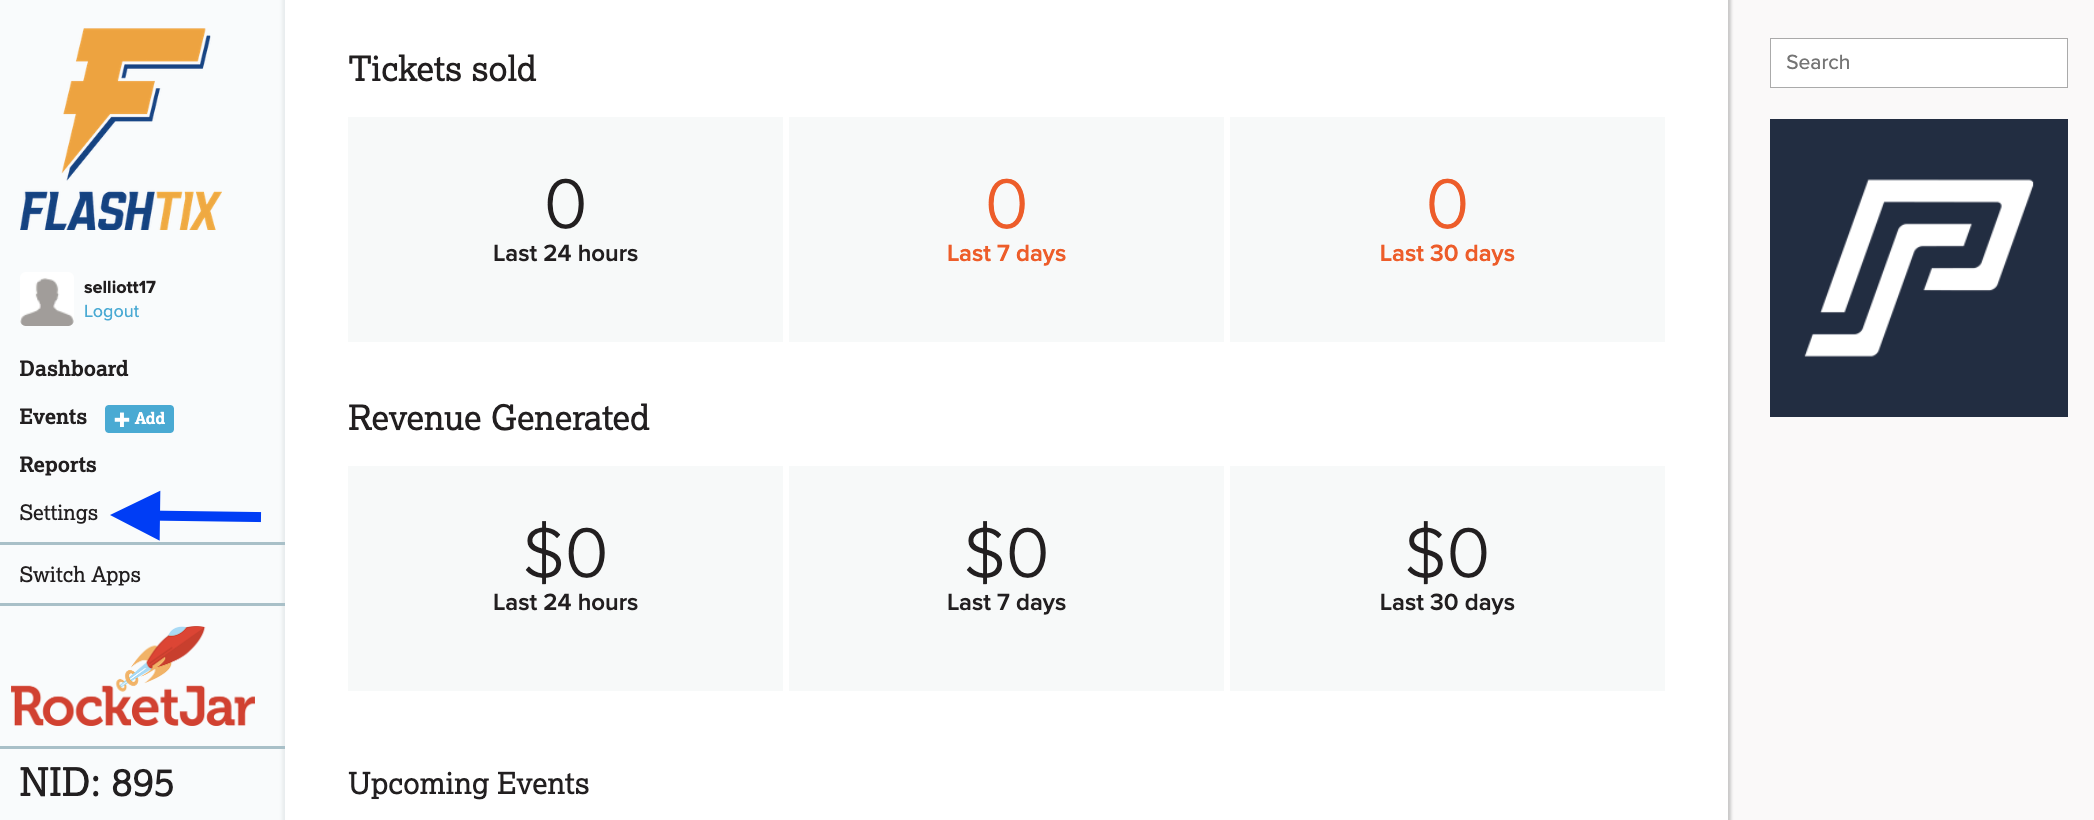Image resolution: width=2094 pixels, height=820 pixels.
Task: Click the selliott17 user avatar icon
Action: (46, 299)
